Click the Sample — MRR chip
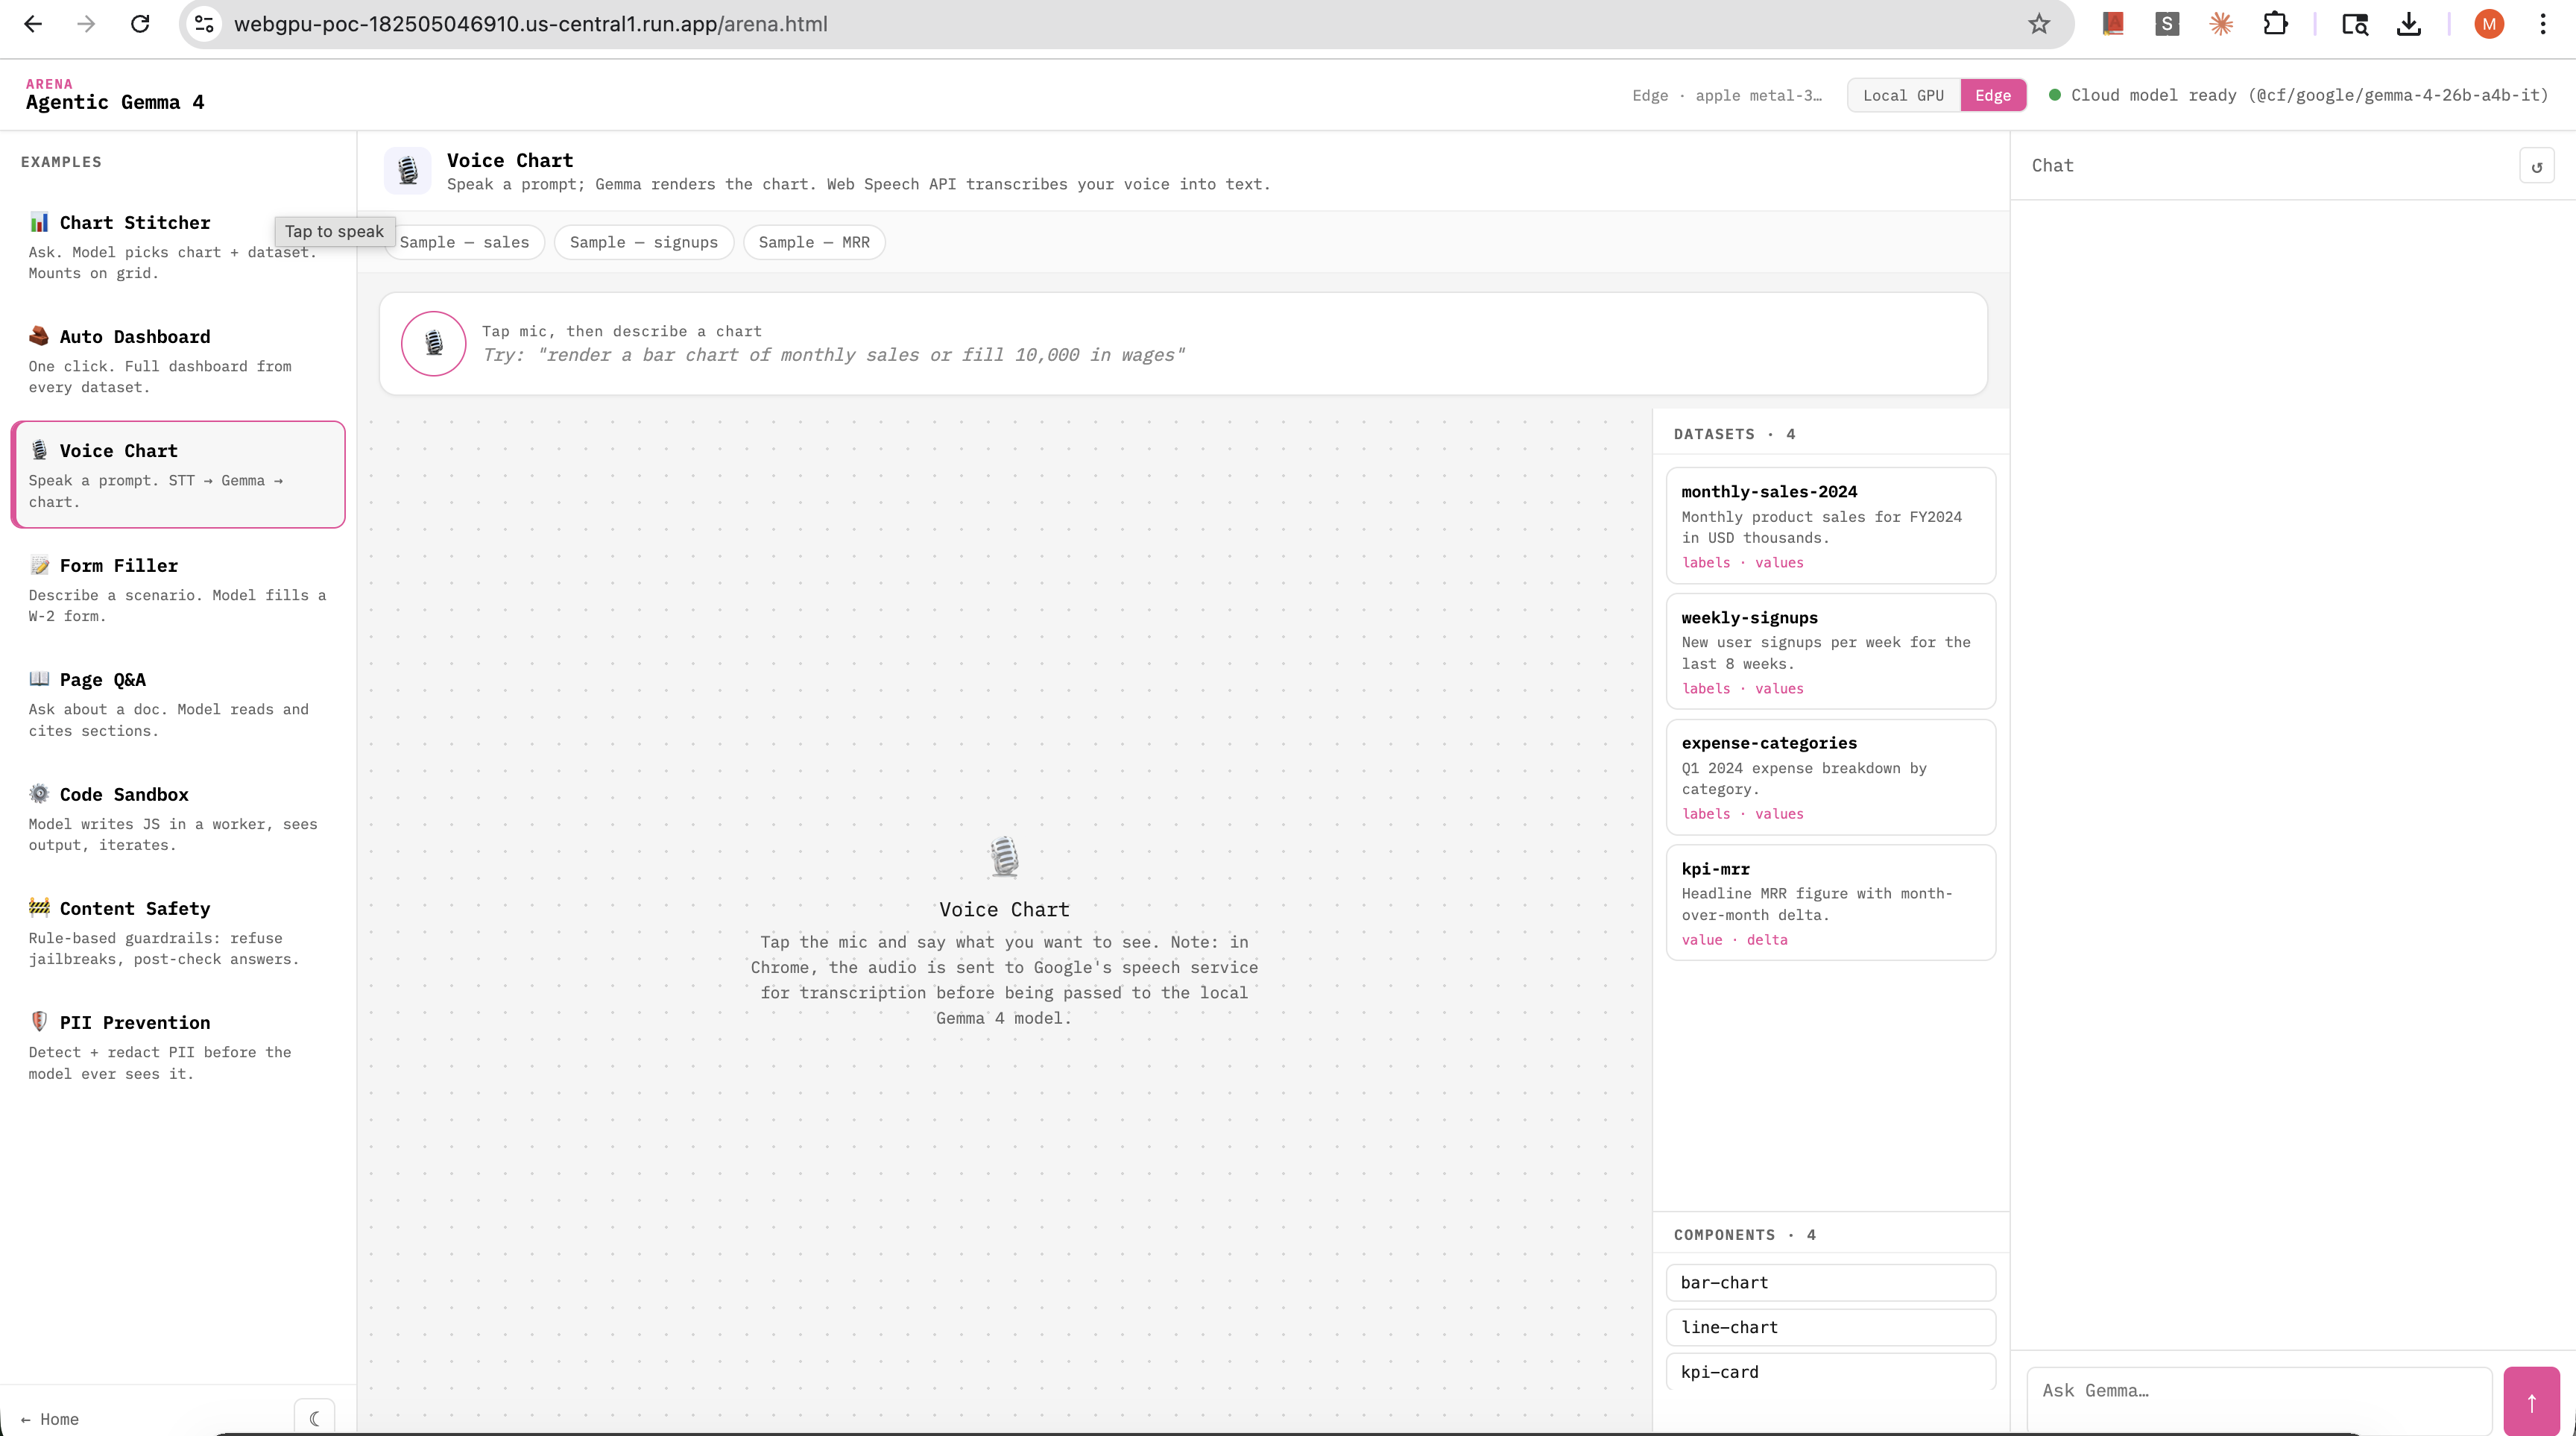The width and height of the screenshot is (2576, 1436). [814, 242]
